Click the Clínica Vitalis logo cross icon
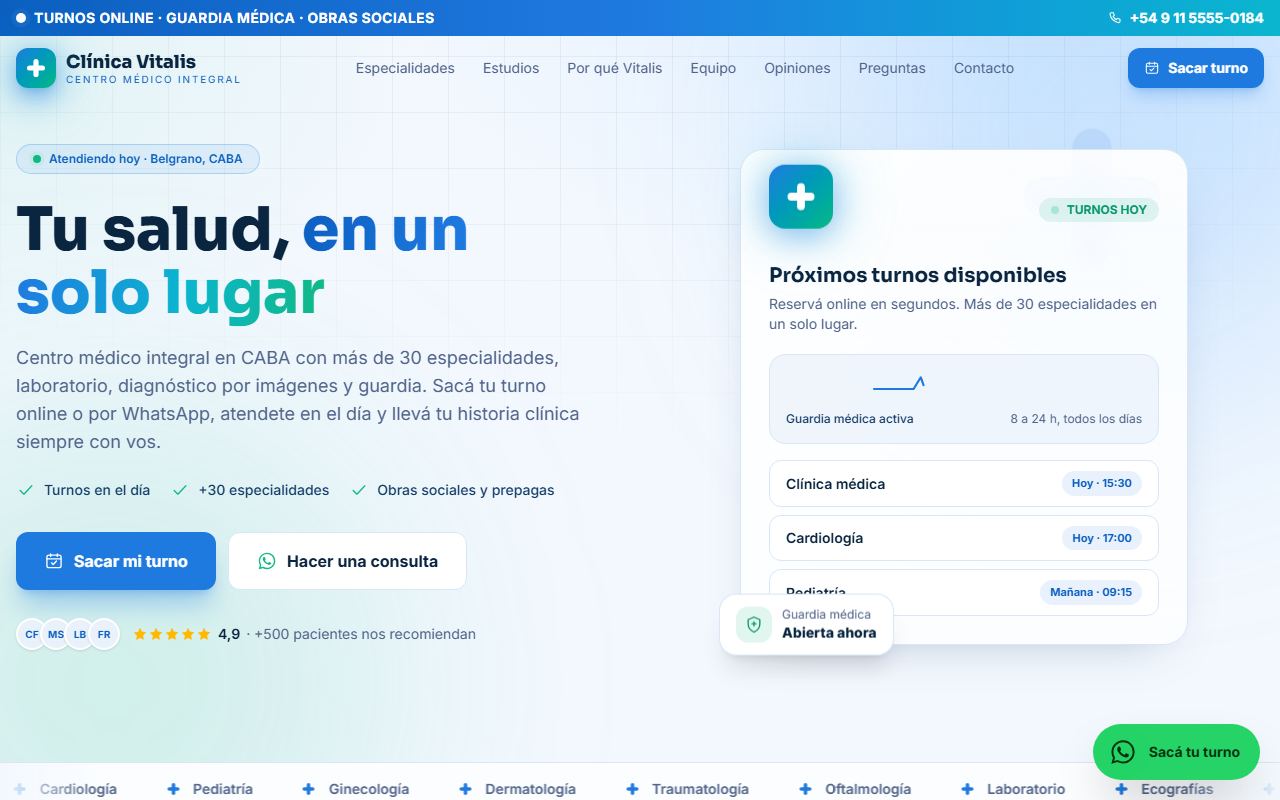The width and height of the screenshot is (1280, 800). 36,68
